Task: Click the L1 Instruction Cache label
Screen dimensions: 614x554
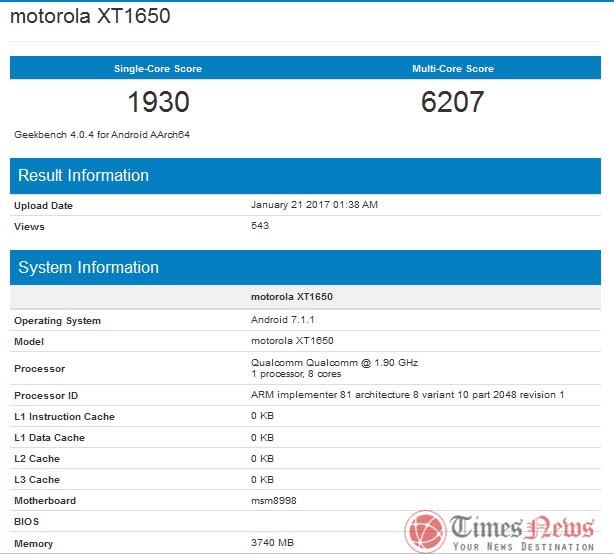Action: tap(64, 417)
